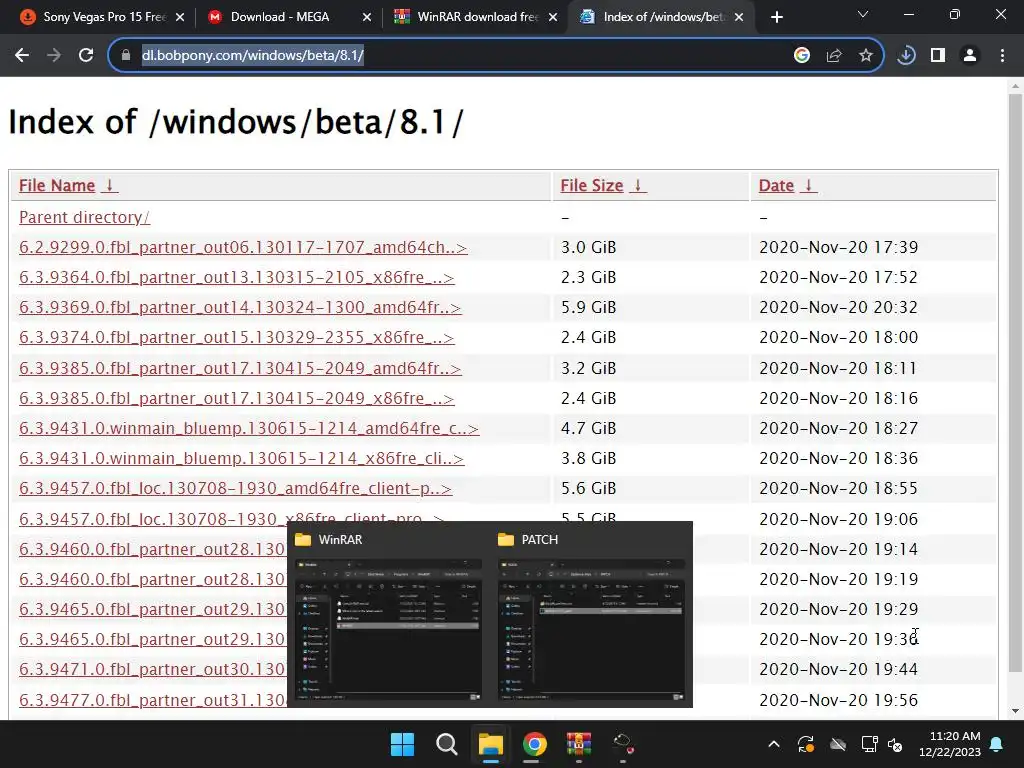Click the scrollbar down arrow

1015,711
